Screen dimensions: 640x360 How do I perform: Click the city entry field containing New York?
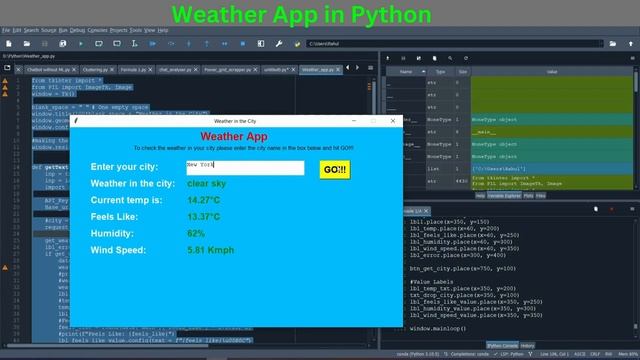click(x=245, y=168)
